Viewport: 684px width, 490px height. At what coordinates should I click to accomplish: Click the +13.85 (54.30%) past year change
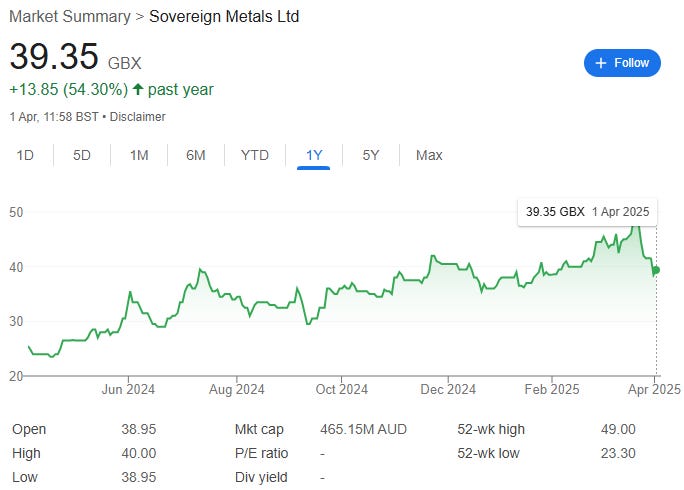(111, 89)
